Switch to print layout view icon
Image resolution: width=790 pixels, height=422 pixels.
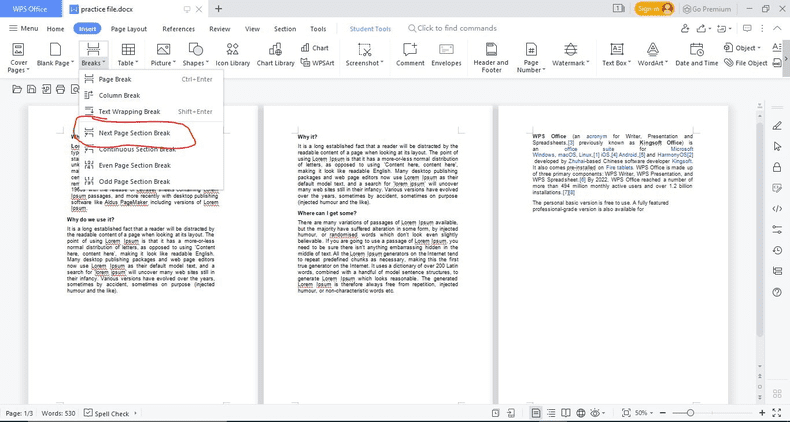tap(536, 413)
